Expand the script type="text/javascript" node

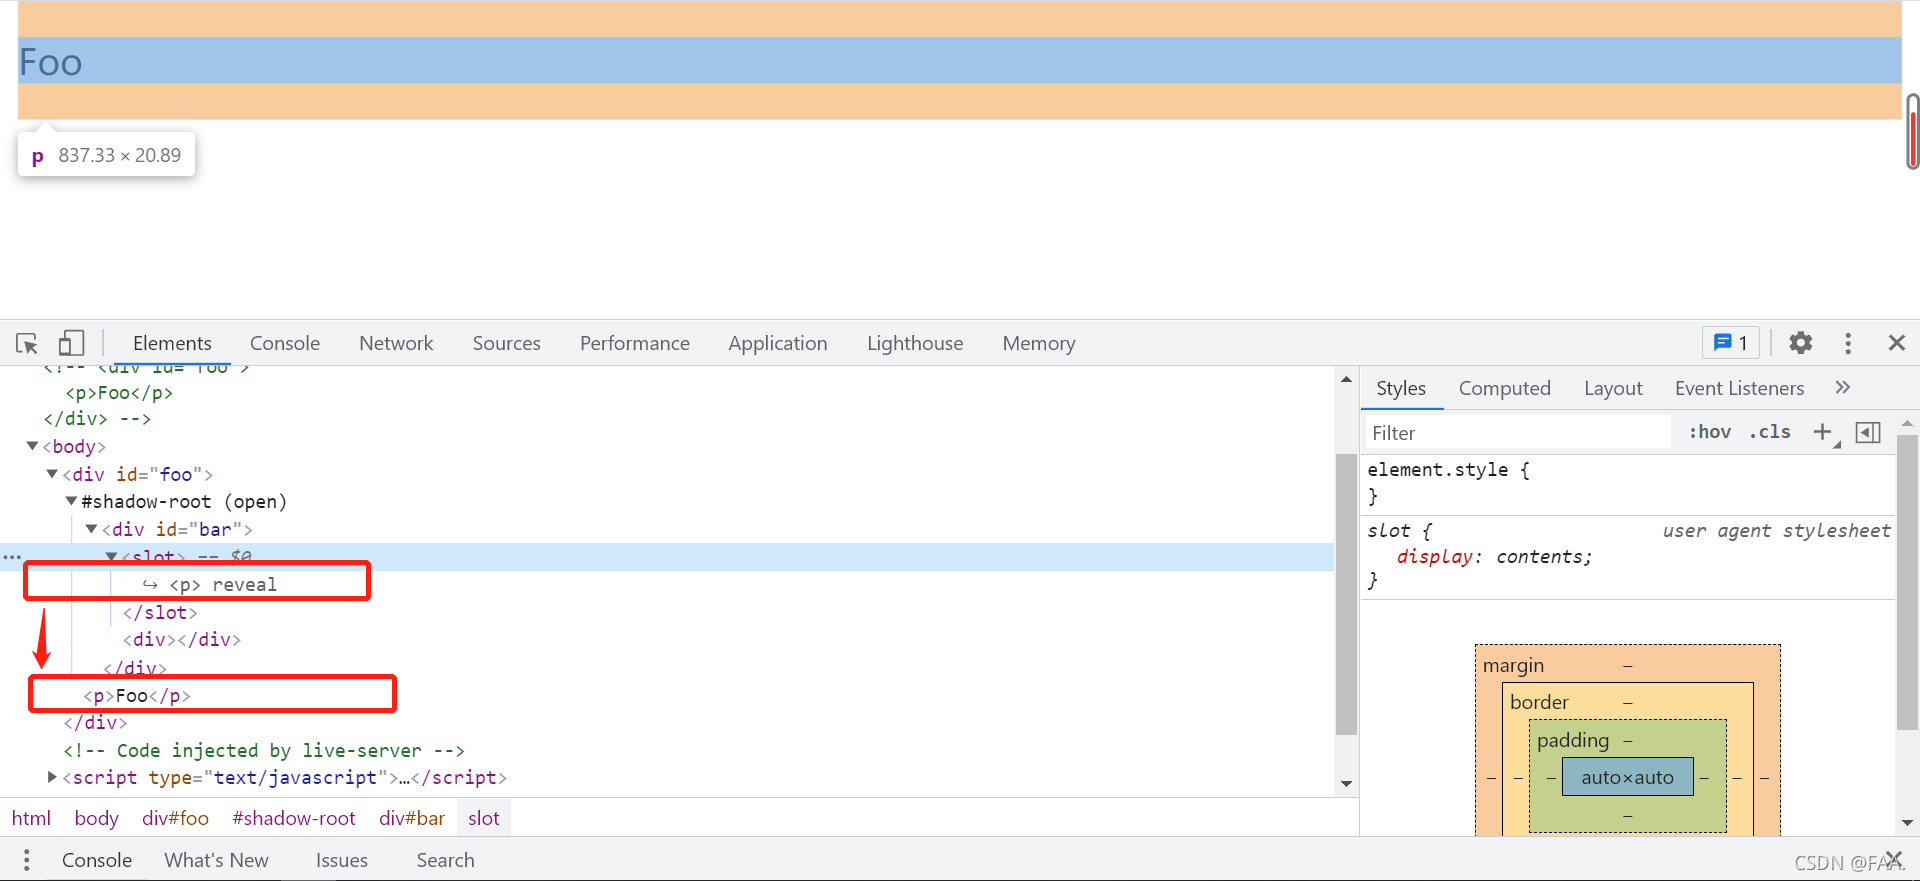52,777
